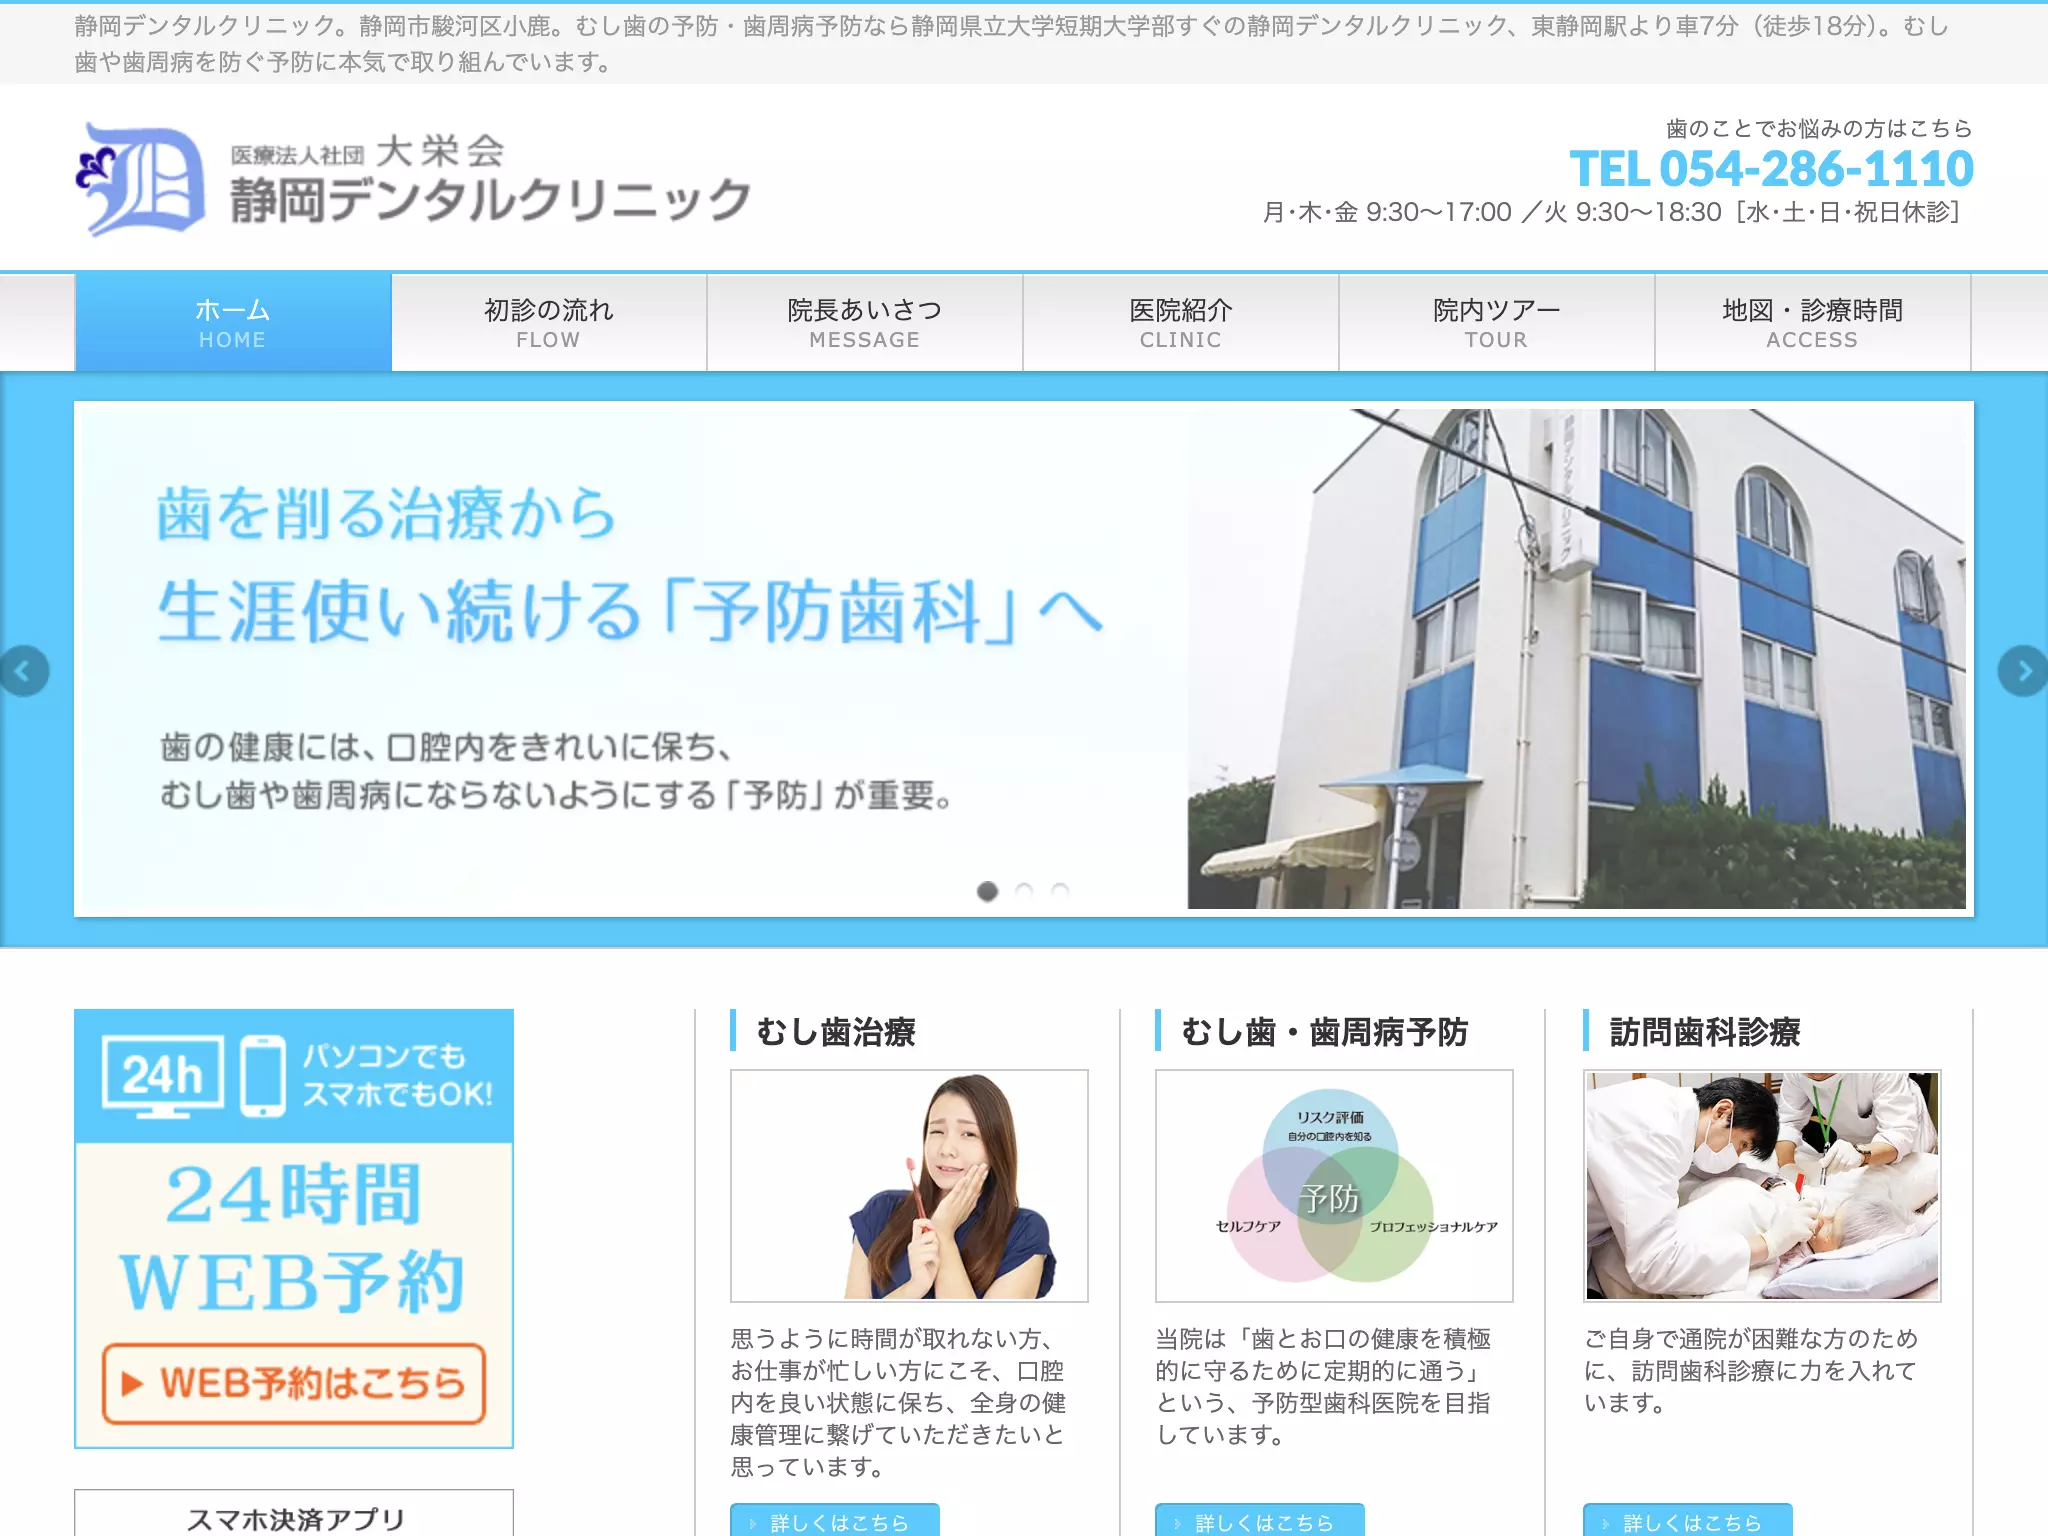2048x1536 pixels.
Task: Open the 院長あいさつ MESSAGE tab
Action: (x=865, y=323)
